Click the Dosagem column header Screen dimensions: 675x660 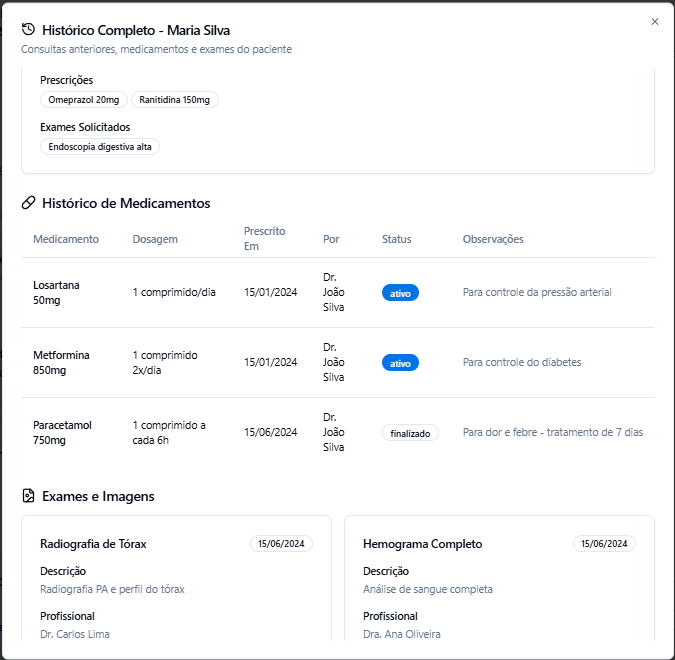(x=155, y=239)
